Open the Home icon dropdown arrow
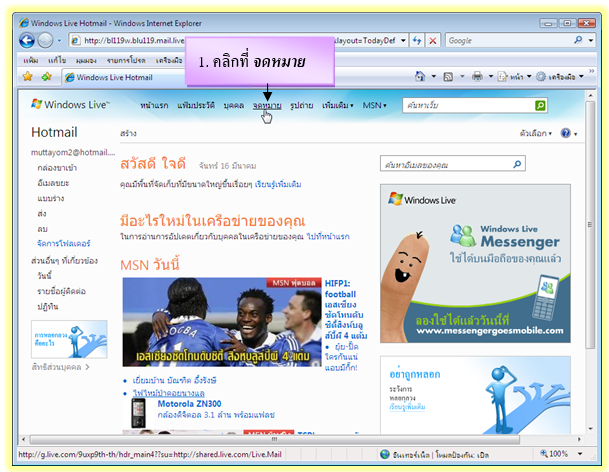This screenshot has height=472, width=609. point(434,77)
